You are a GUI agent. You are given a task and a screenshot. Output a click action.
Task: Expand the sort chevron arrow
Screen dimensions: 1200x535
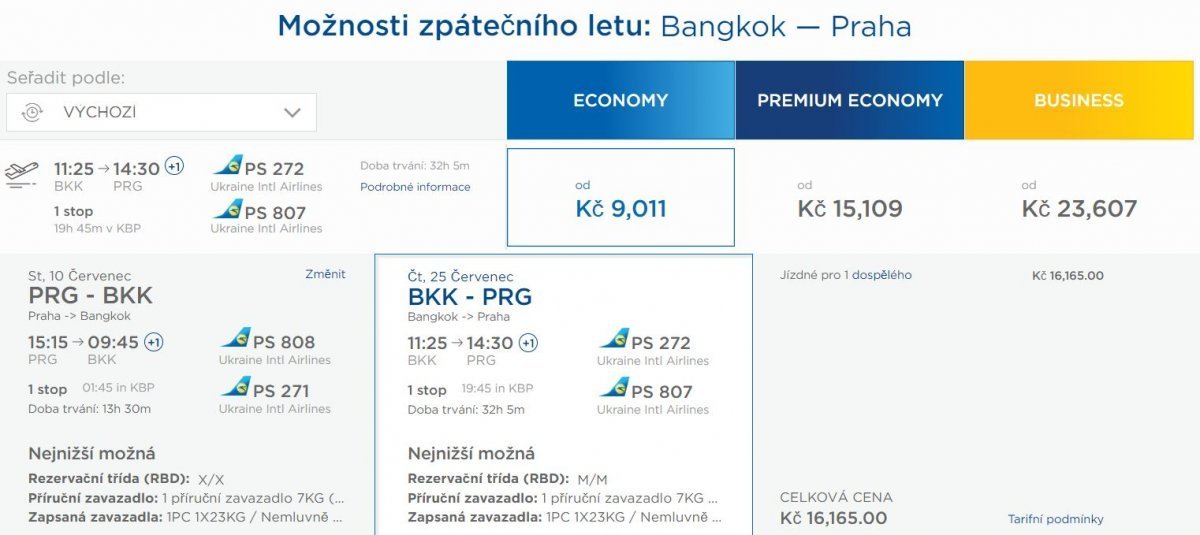pos(292,113)
